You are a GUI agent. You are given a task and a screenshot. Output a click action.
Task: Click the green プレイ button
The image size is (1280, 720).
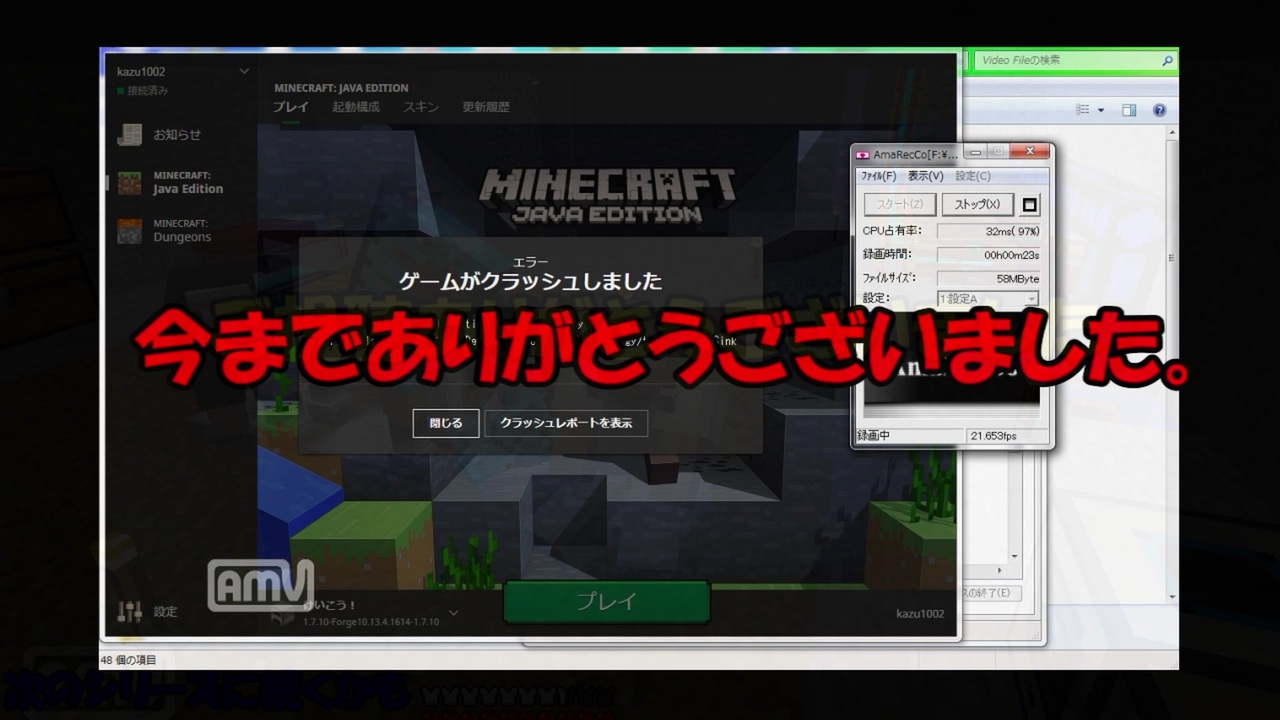pyautogui.click(x=606, y=602)
